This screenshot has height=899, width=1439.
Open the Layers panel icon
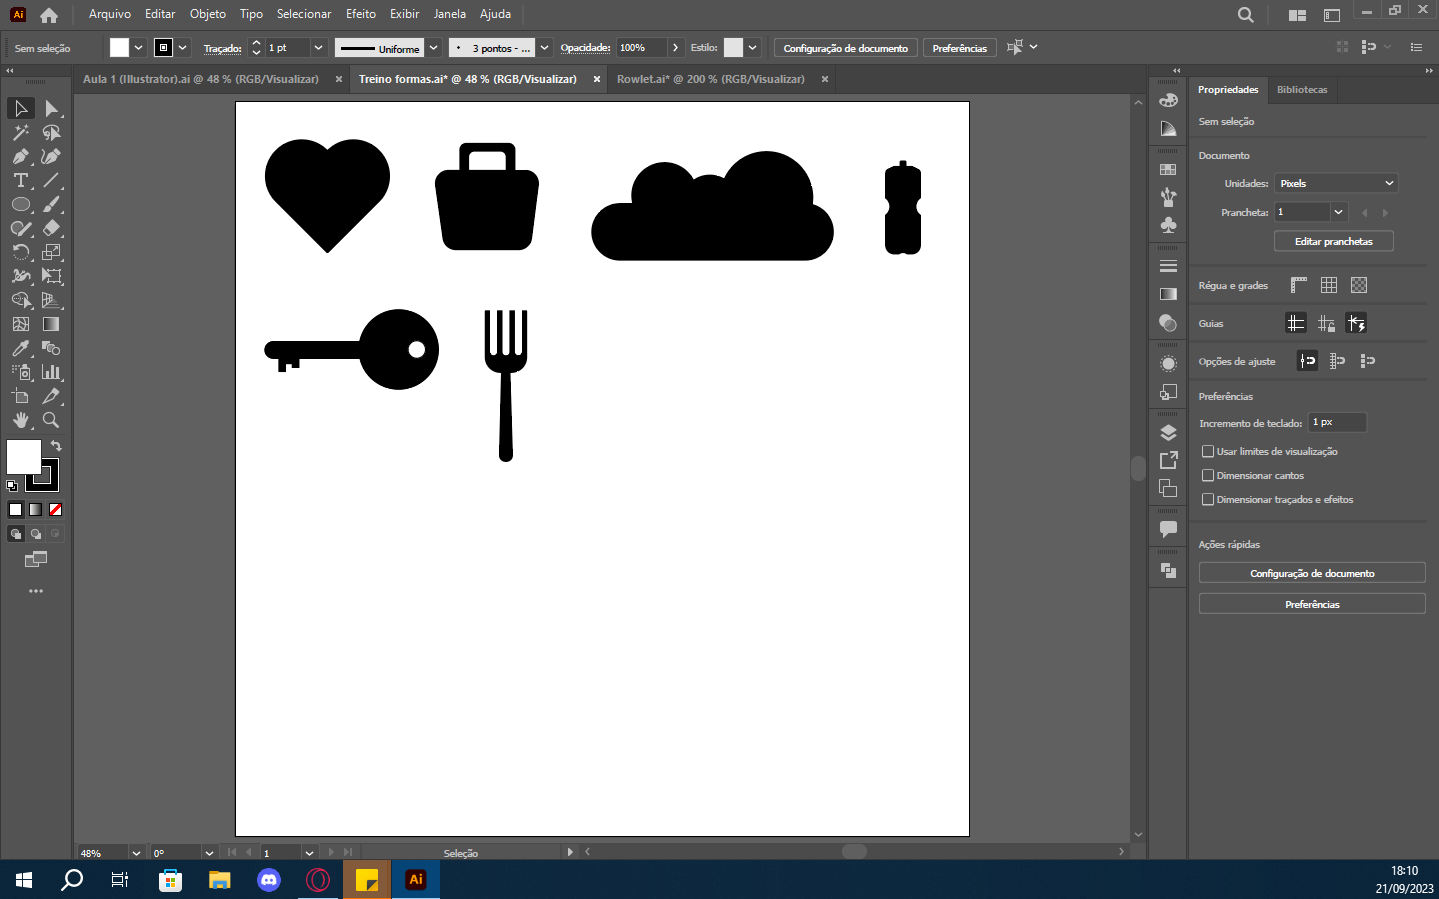[1168, 433]
